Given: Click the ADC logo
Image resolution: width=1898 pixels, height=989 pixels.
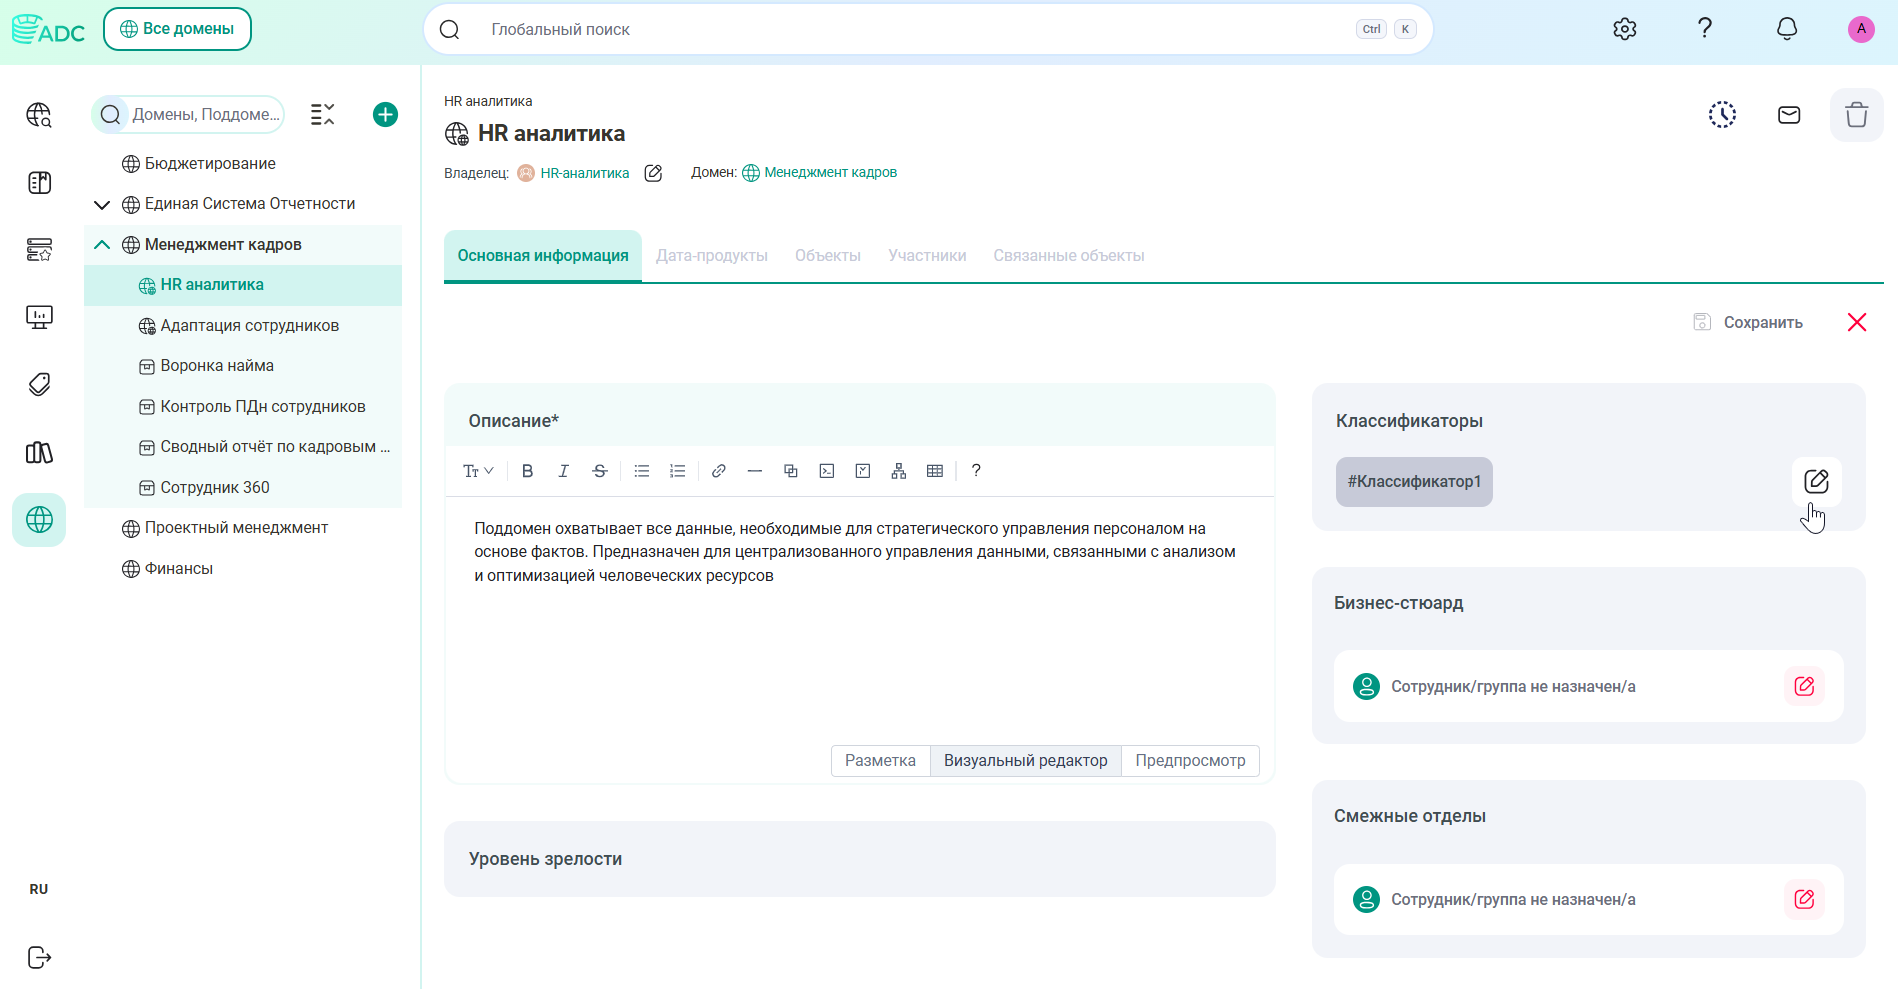Looking at the screenshot, I should pyautogui.click(x=48, y=30).
